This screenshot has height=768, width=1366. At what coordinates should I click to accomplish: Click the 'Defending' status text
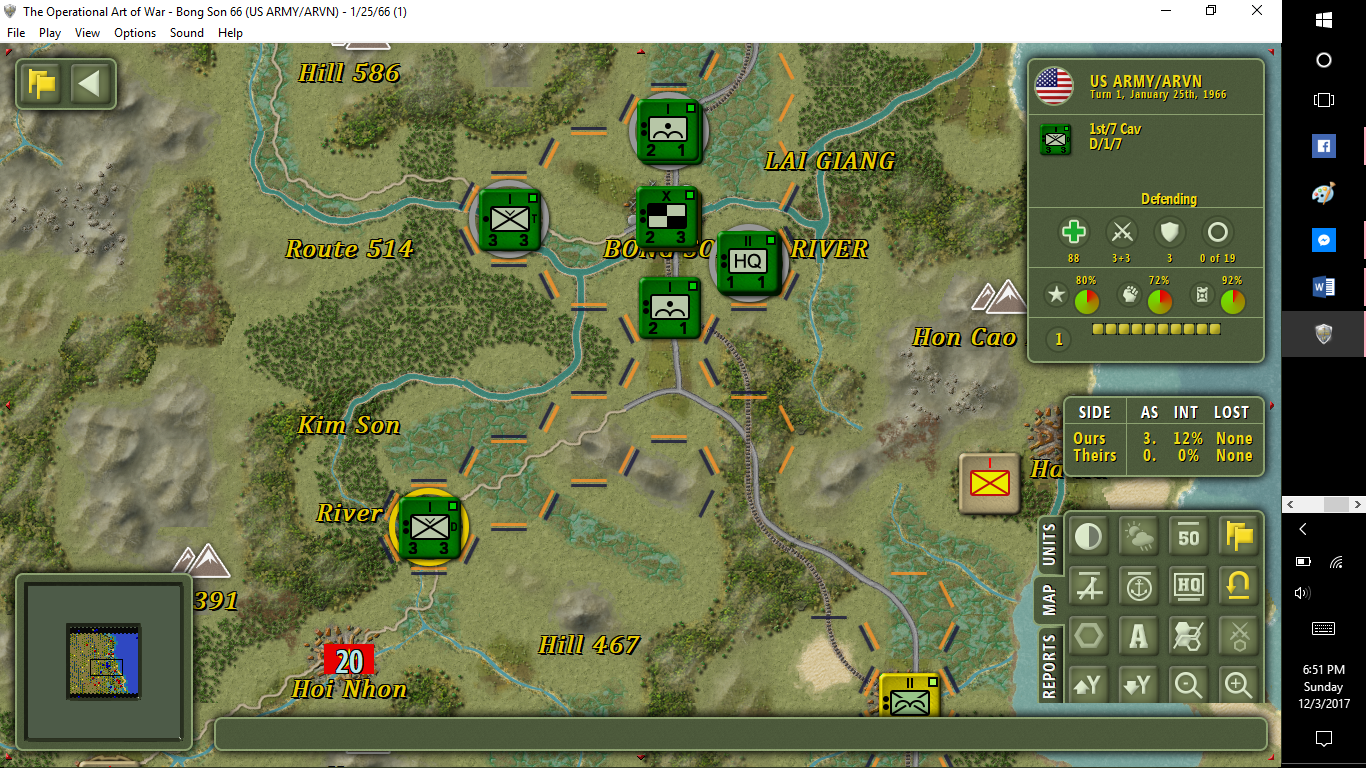click(x=1169, y=199)
